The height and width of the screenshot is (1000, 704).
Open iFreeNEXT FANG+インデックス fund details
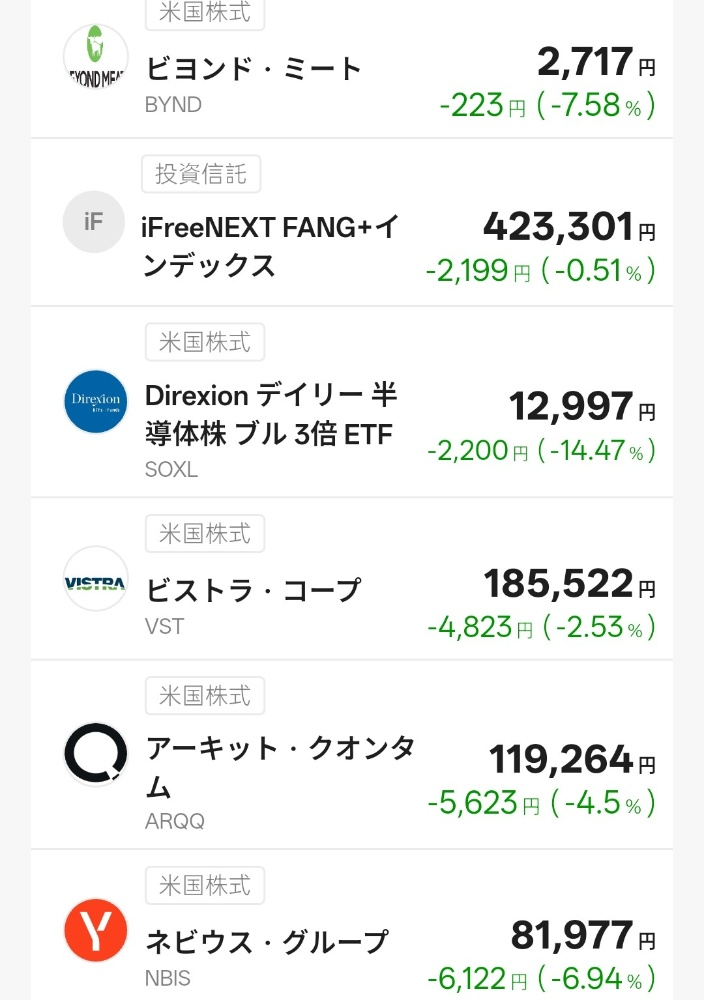269,246
